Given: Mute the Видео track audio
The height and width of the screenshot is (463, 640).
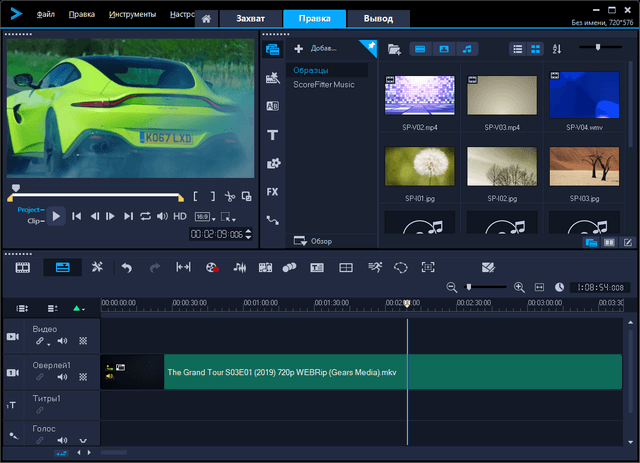Looking at the screenshot, I should pyautogui.click(x=62, y=341).
